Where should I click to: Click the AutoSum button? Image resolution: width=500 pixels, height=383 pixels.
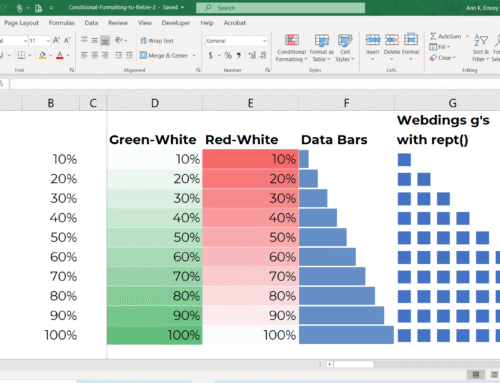click(445, 36)
